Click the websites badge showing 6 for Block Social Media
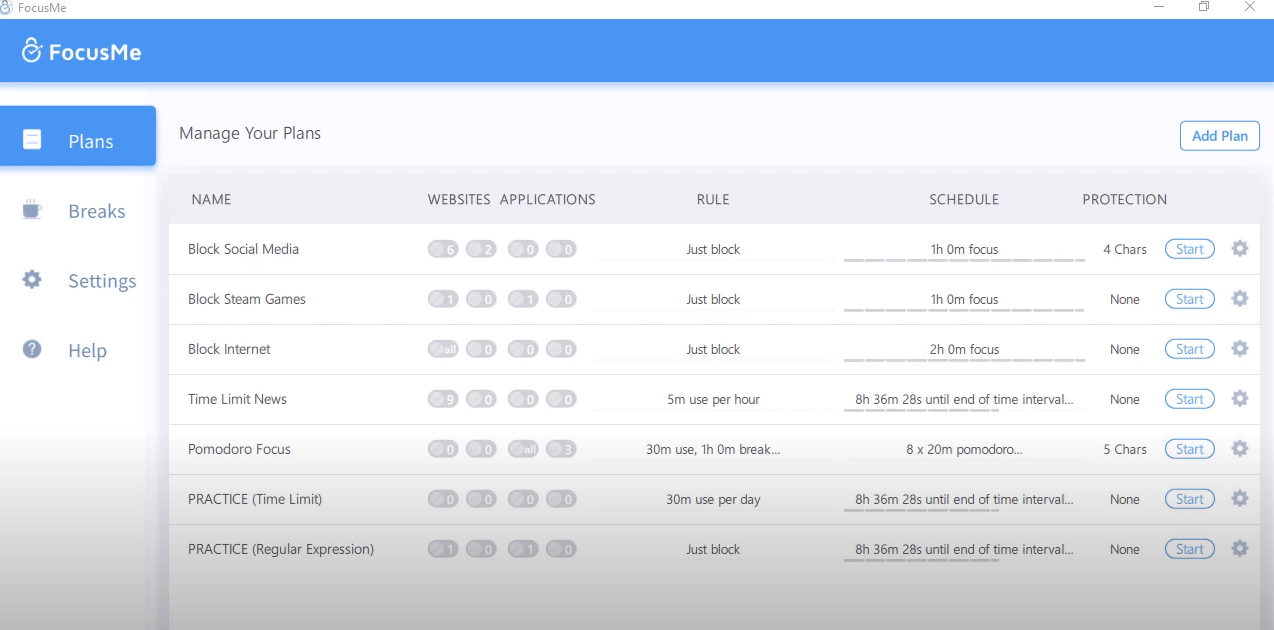 tap(443, 249)
